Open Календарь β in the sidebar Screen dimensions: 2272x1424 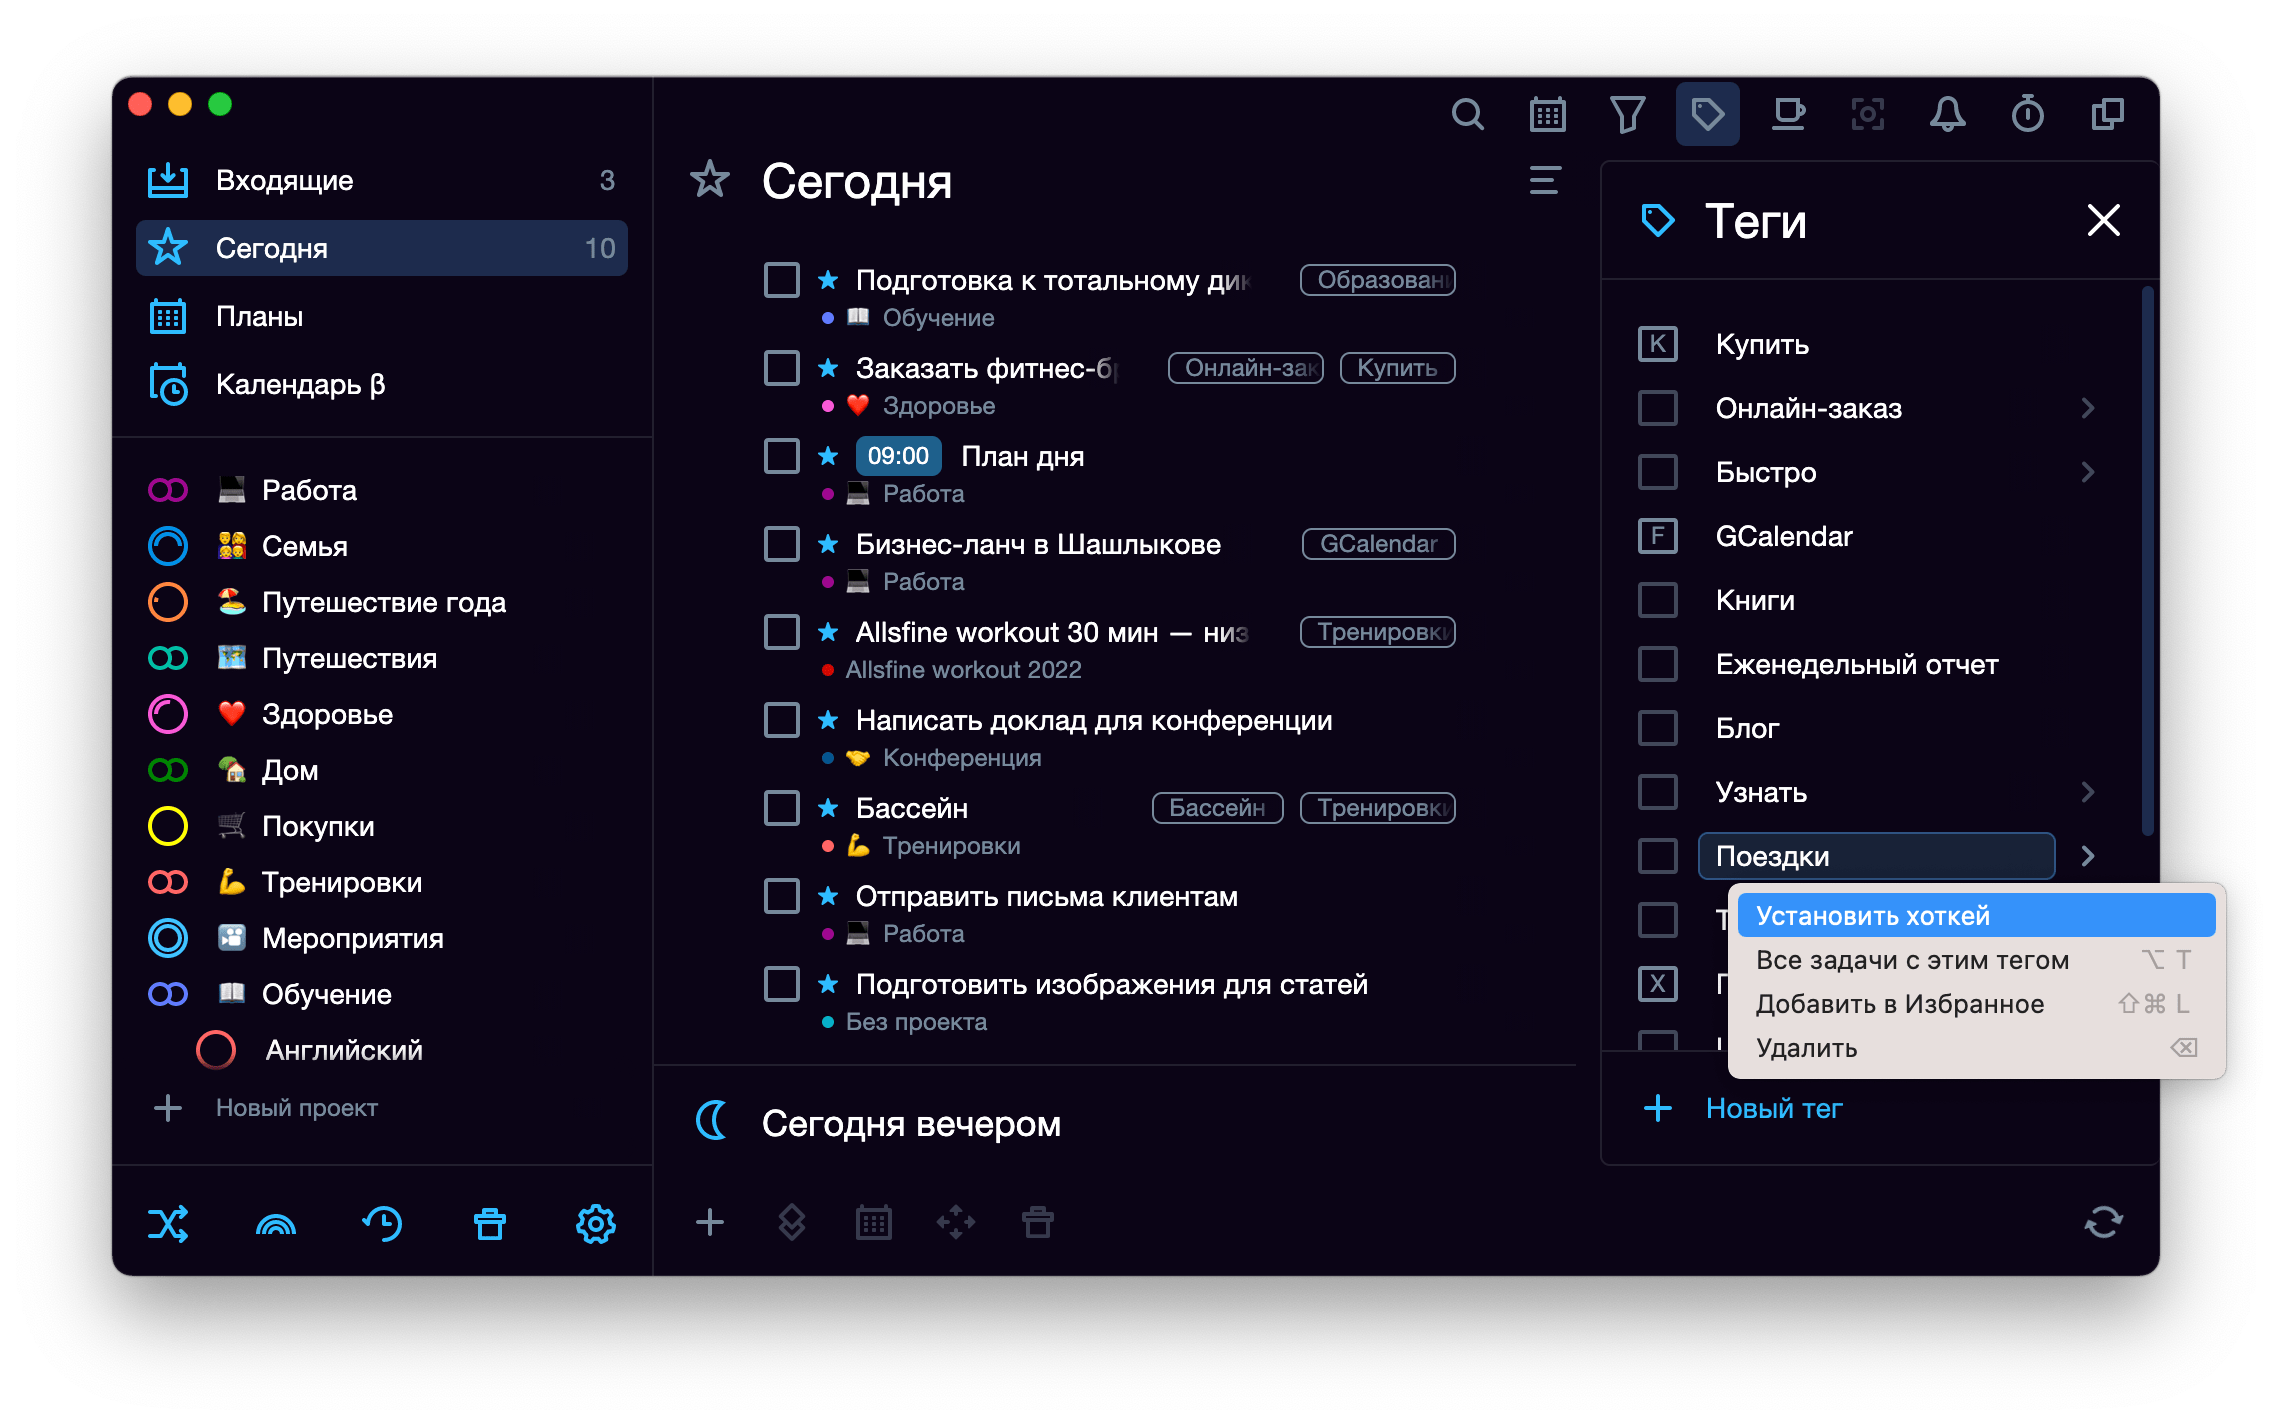coord(382,384)
